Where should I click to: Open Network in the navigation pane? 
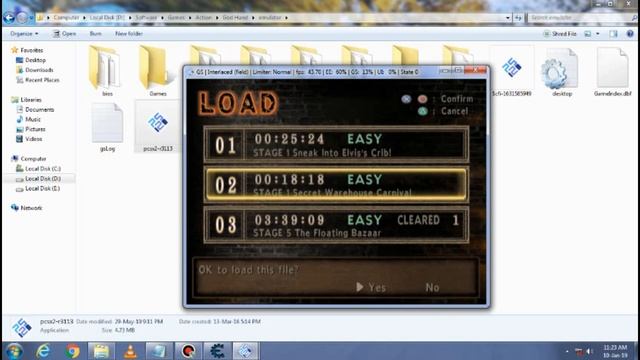(x=31, y=208)
